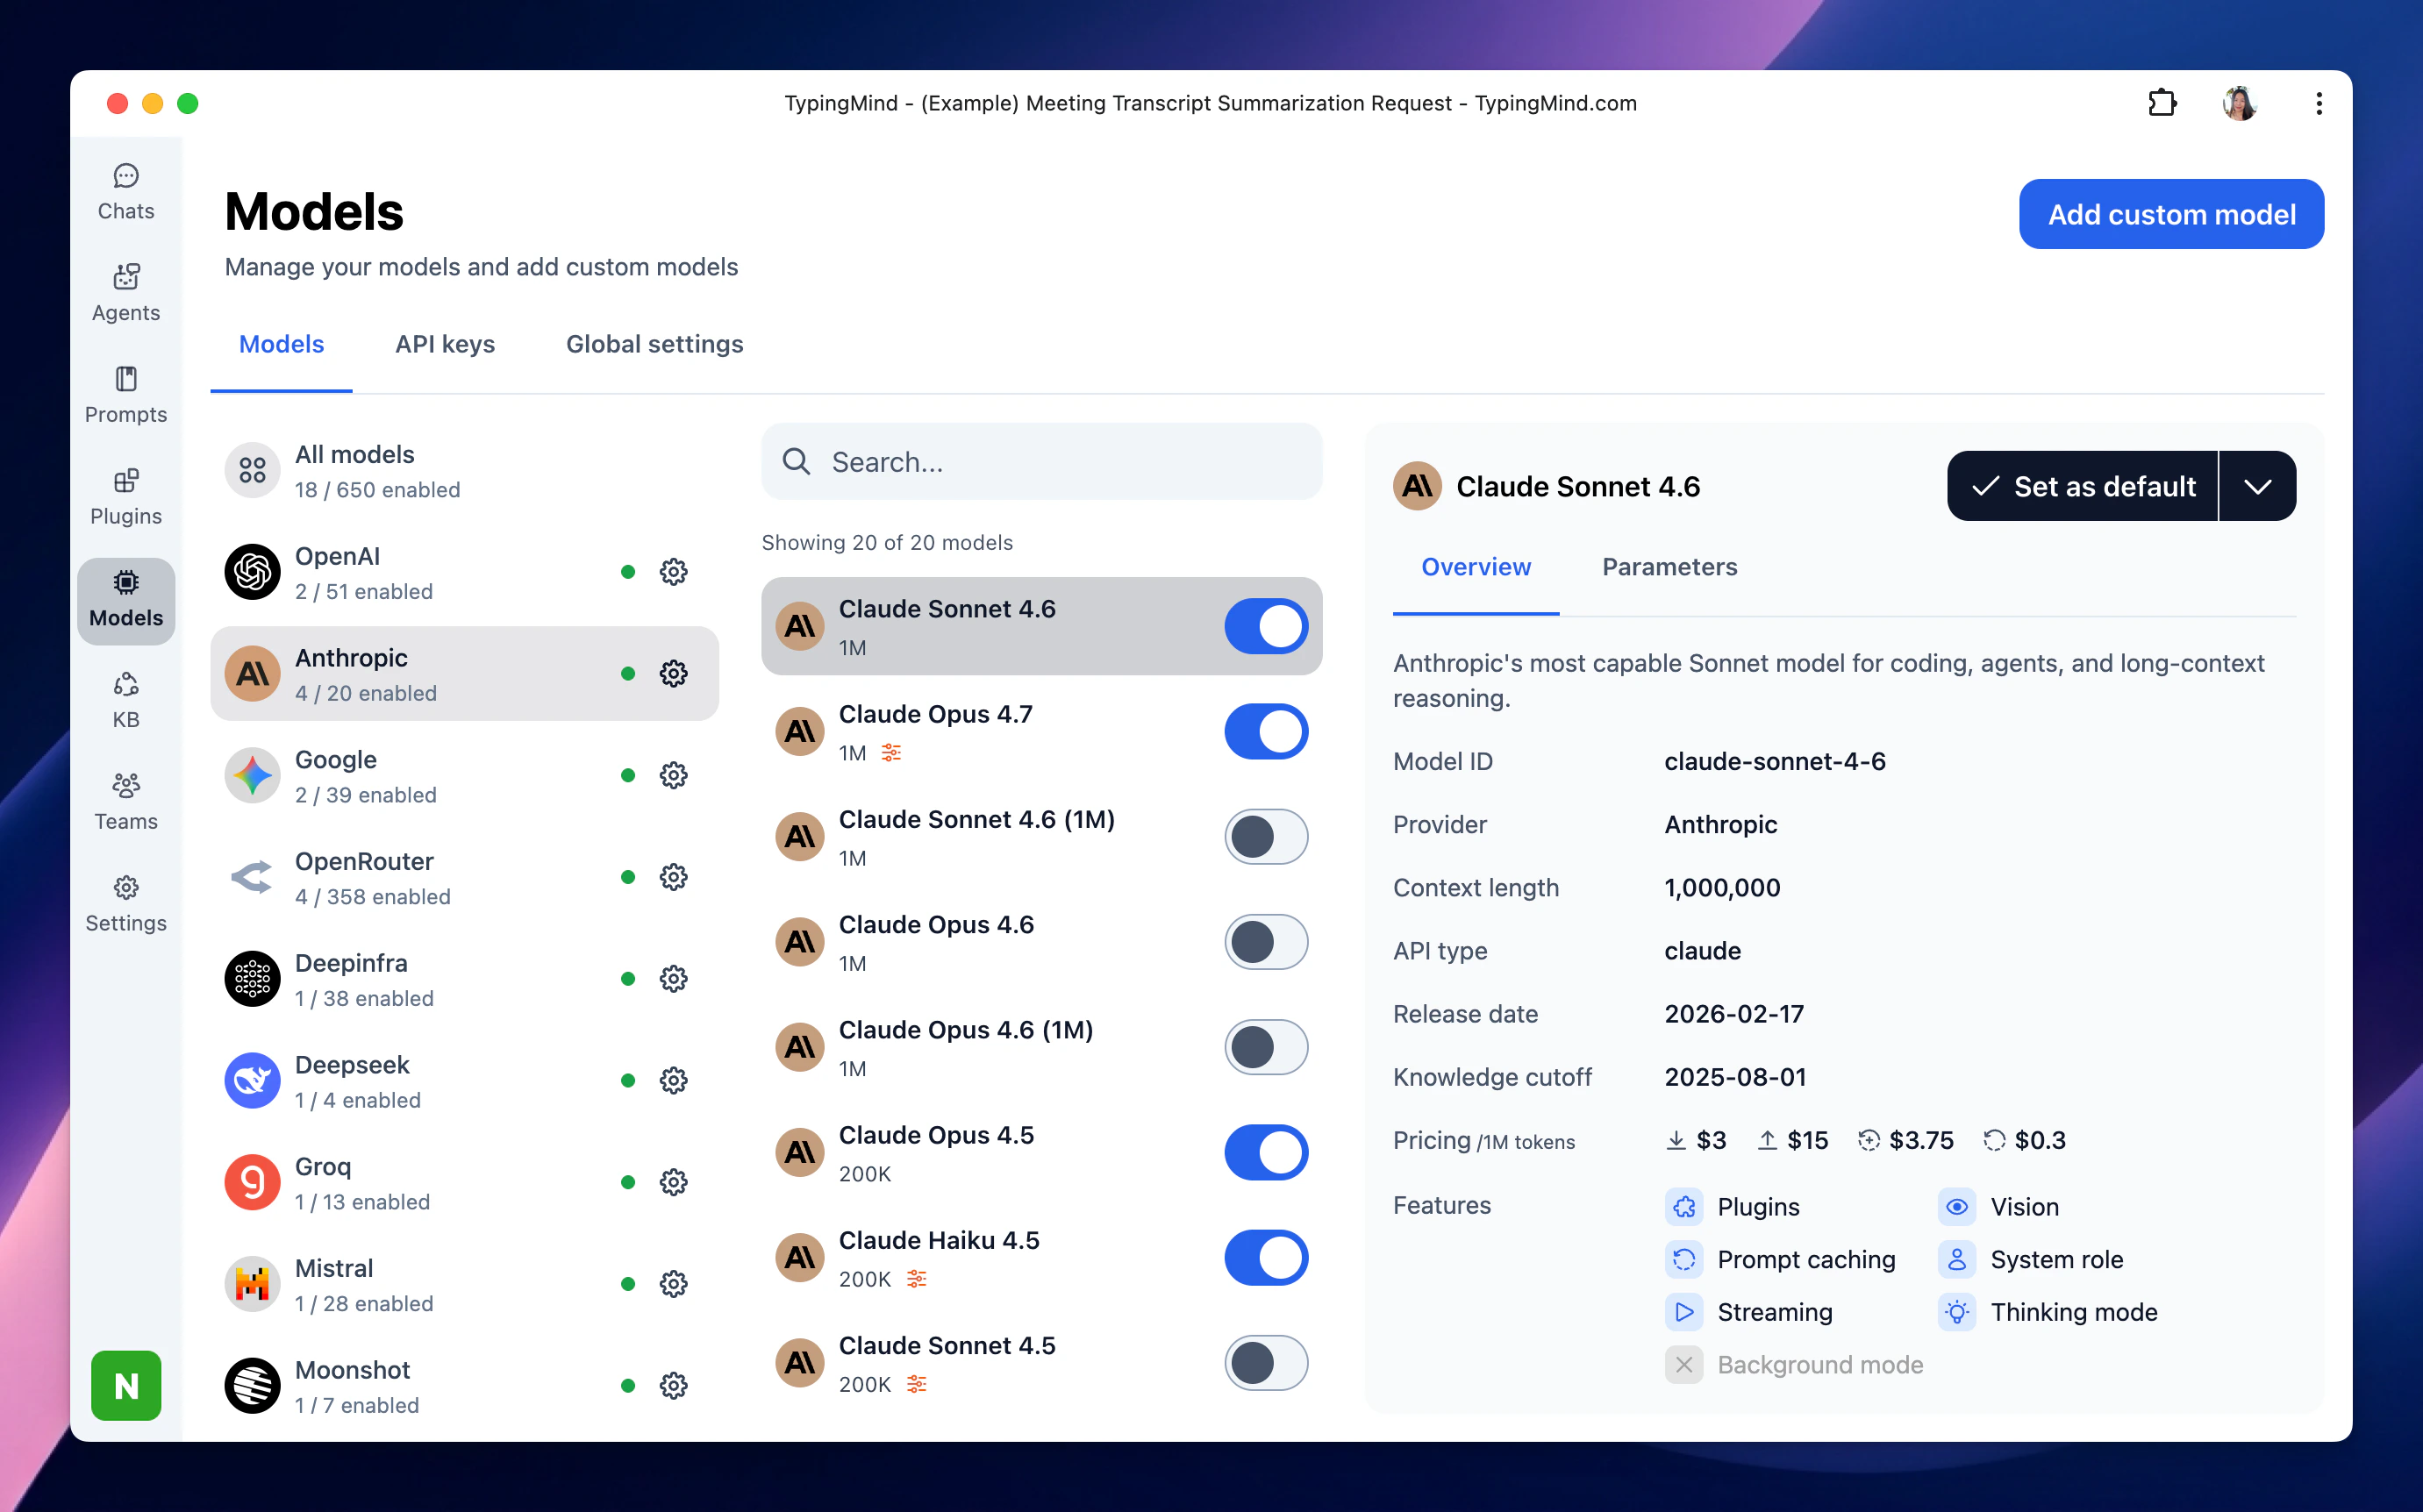Select the Mistral provider
The height and width of the screenshot is (1512, 2423).
tap(464, 1284)
